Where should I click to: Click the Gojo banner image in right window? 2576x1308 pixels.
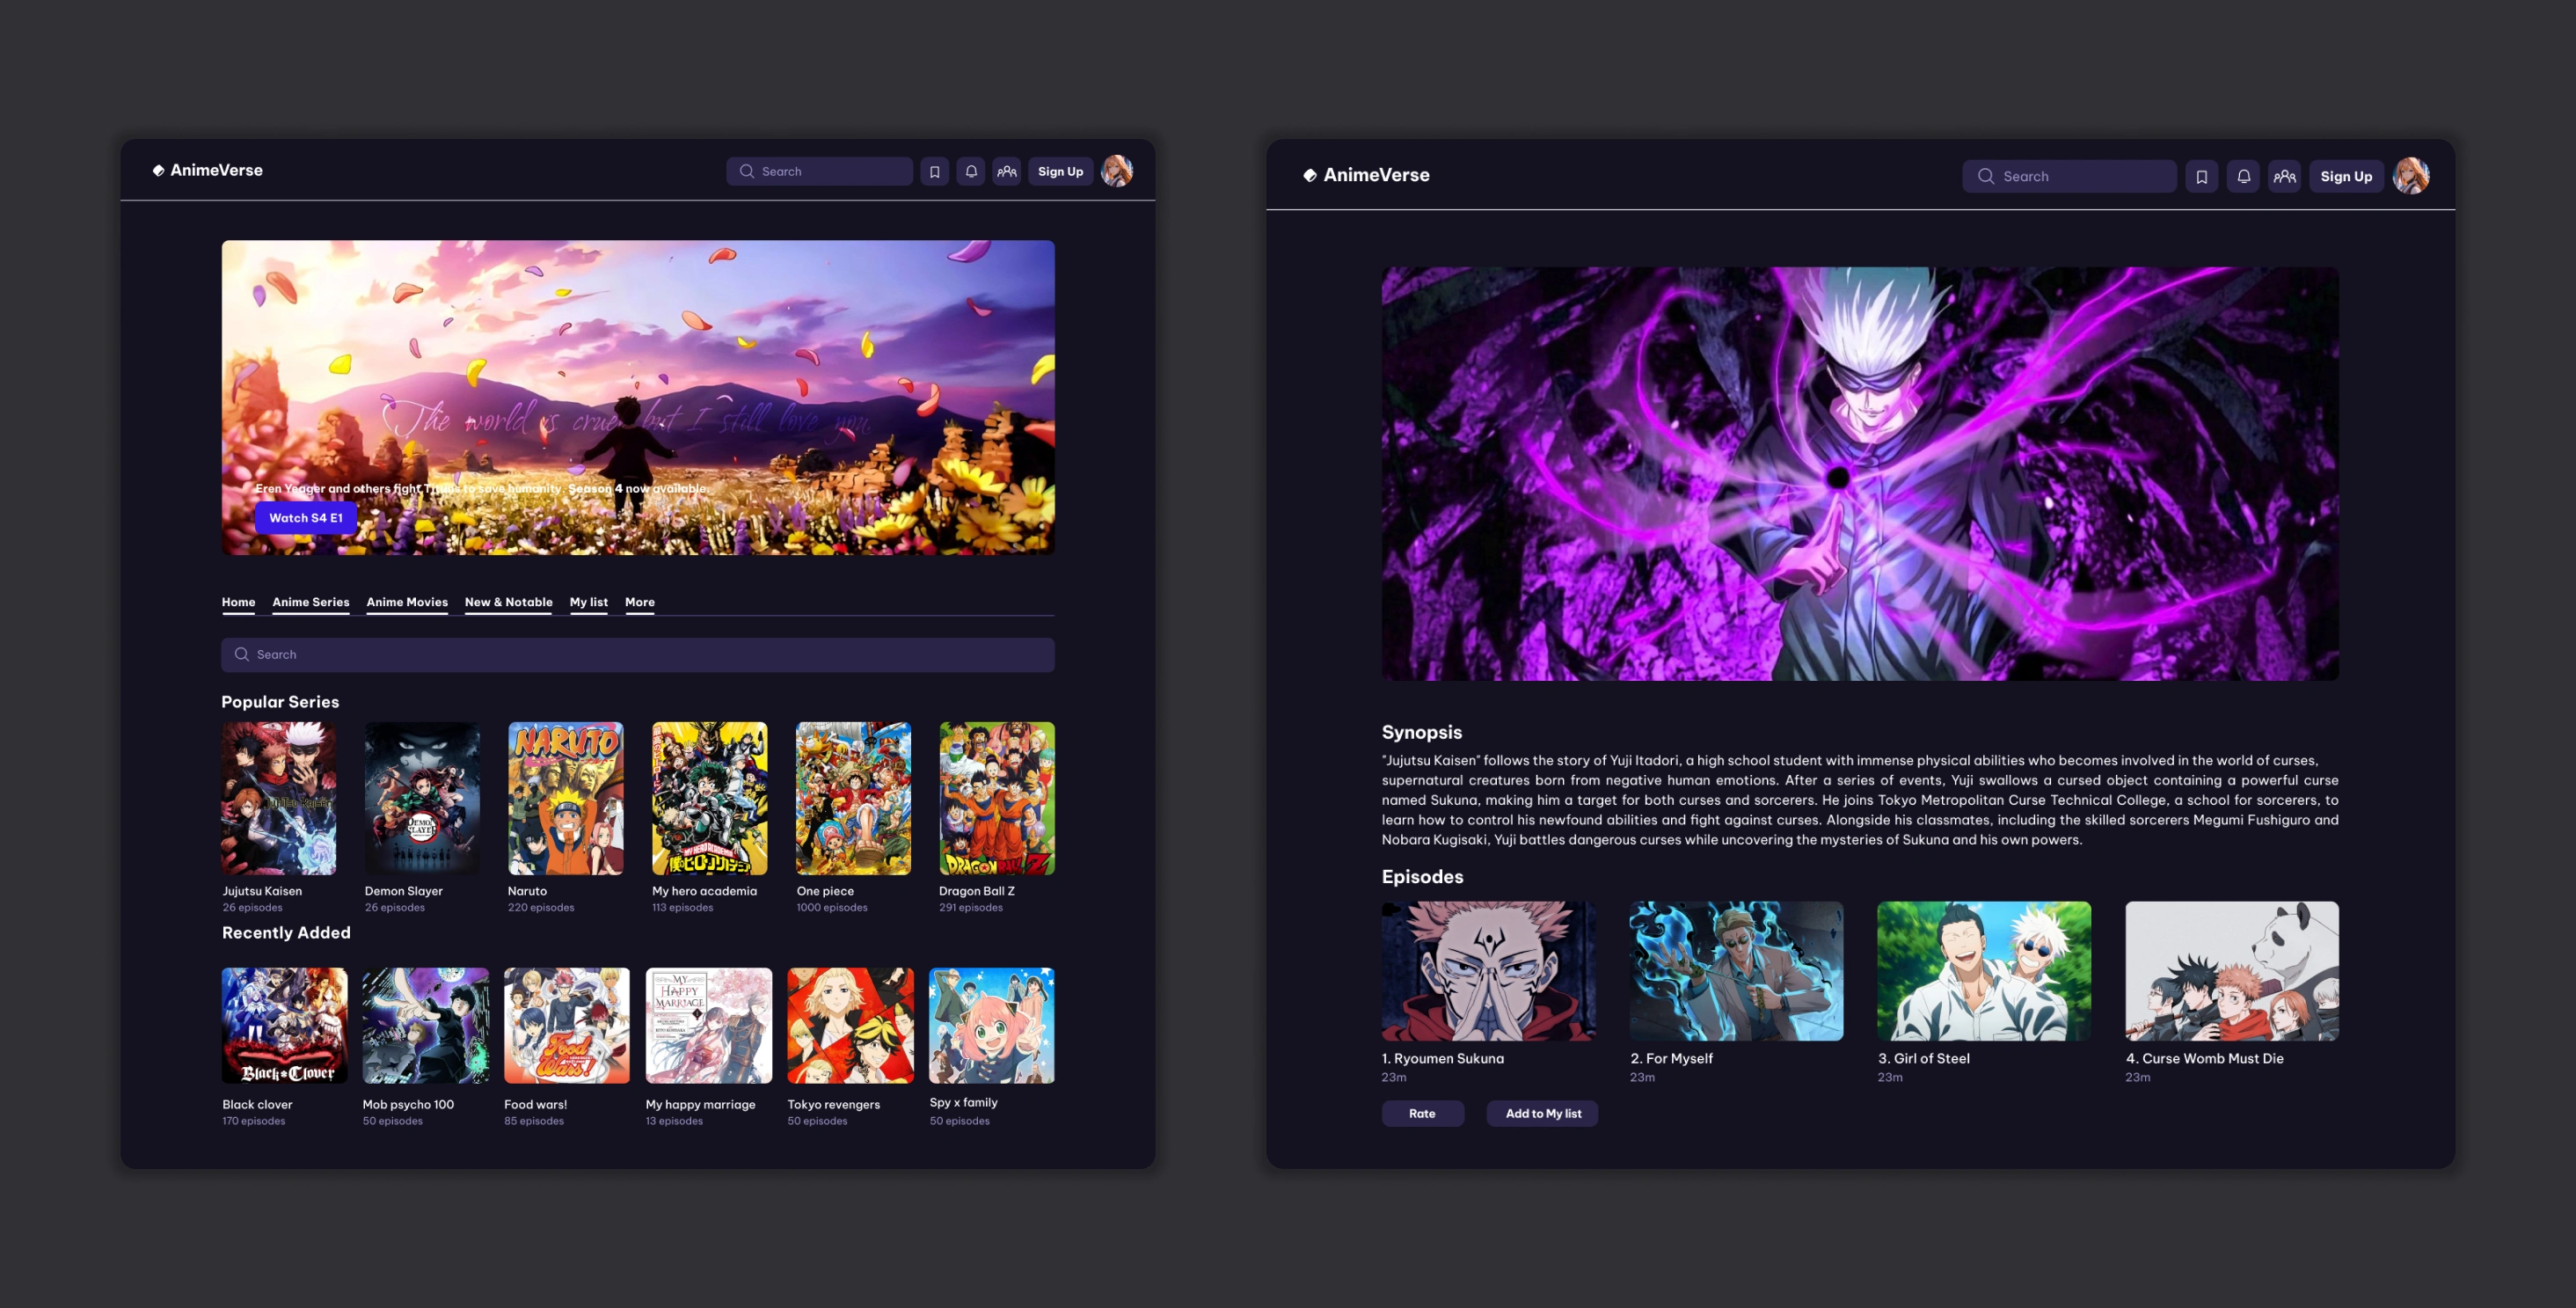[x=1860, y=474]
